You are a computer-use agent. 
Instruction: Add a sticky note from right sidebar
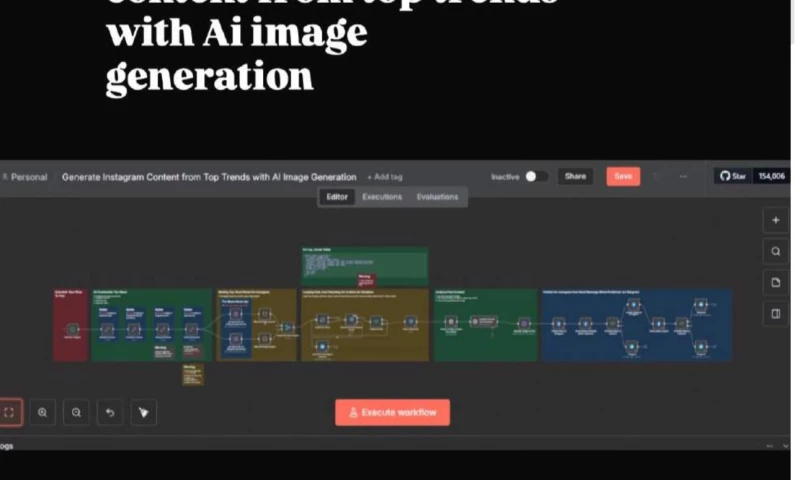pos(776,283)
